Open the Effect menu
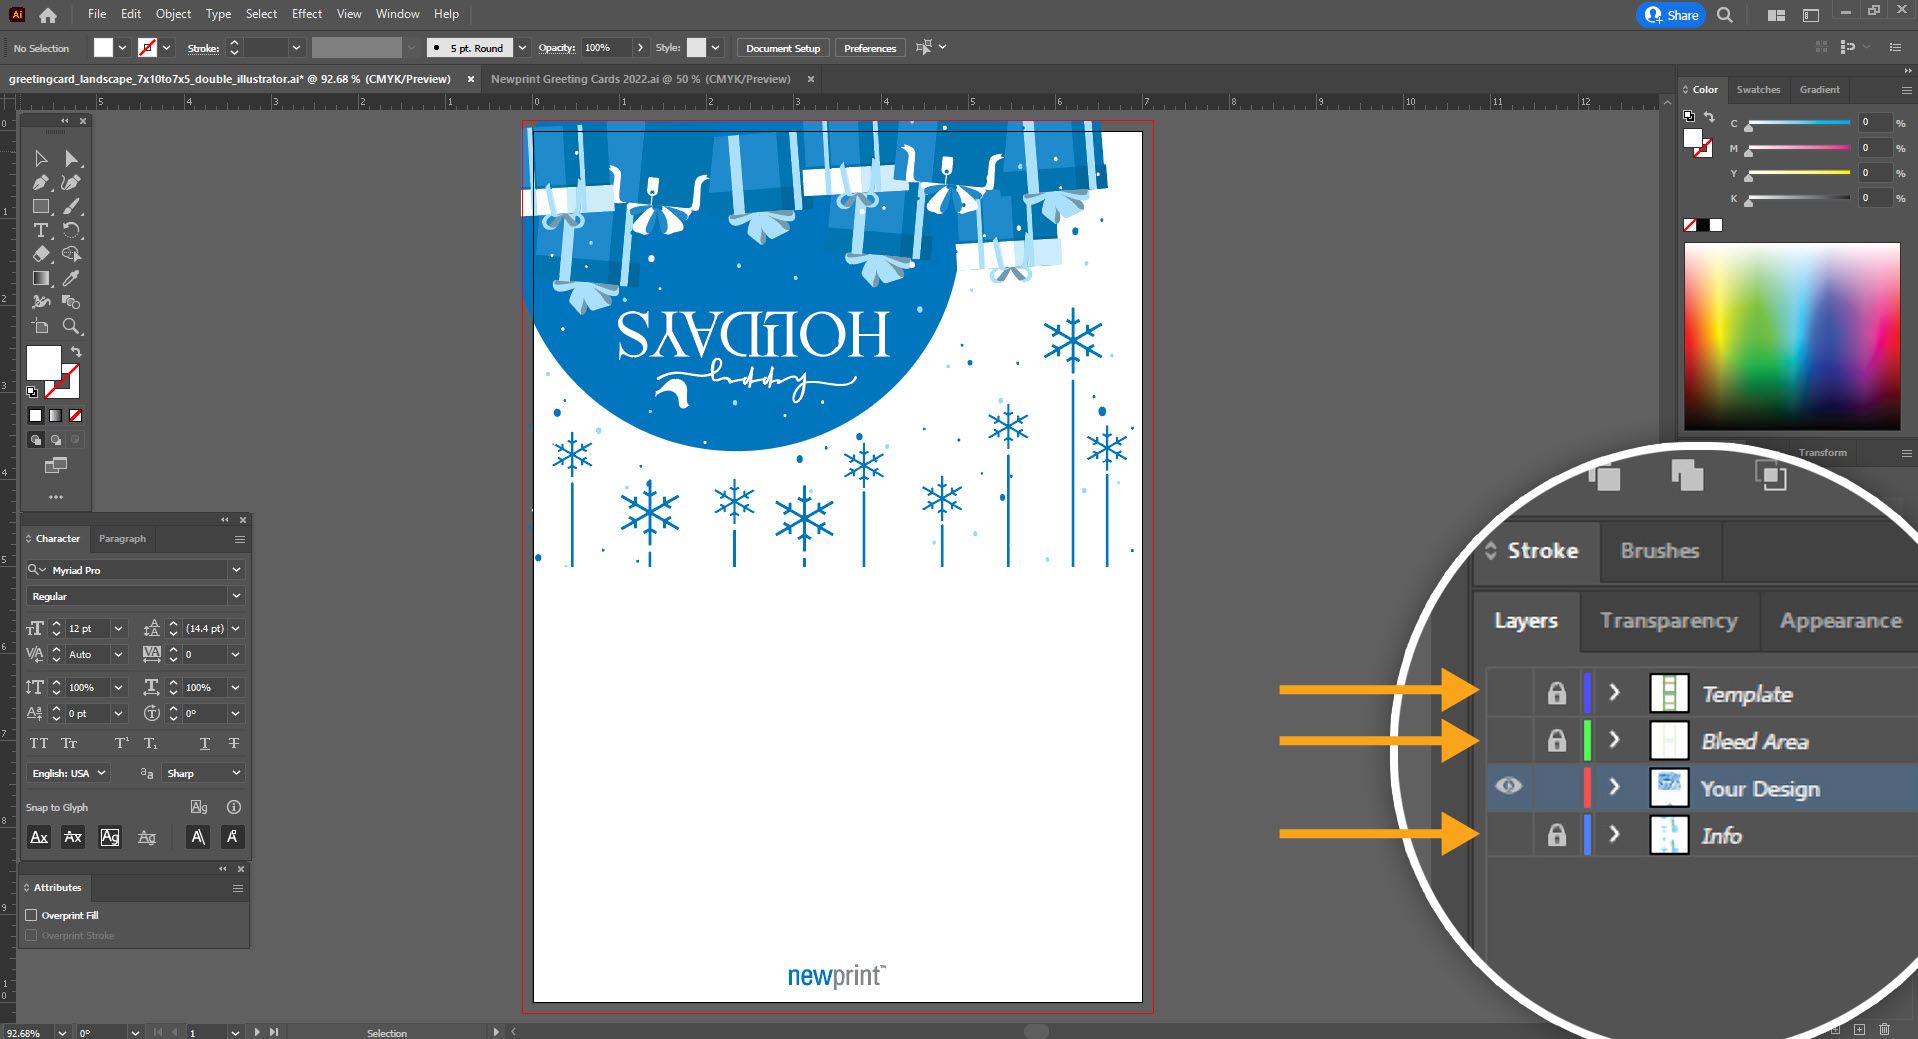 [x=306, y=13]
